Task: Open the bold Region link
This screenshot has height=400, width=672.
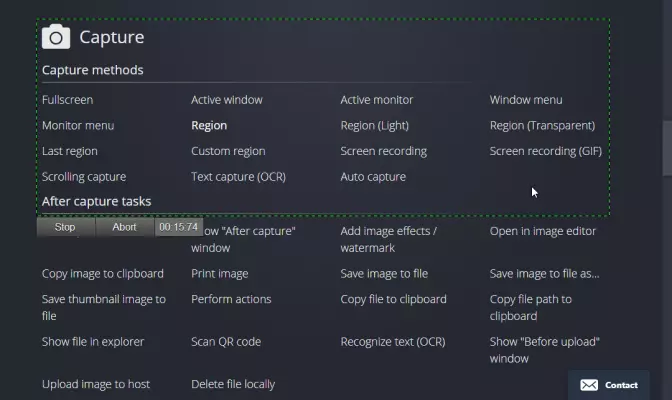Action: click(x=209, y=126)
